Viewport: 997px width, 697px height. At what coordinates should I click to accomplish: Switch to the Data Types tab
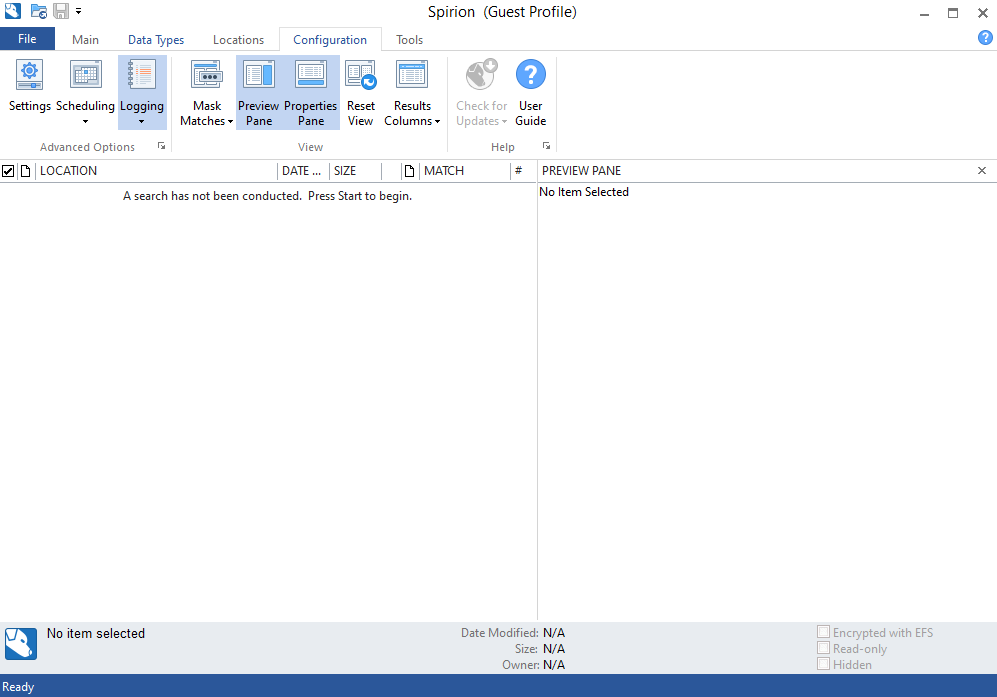(x=156, y=39)
